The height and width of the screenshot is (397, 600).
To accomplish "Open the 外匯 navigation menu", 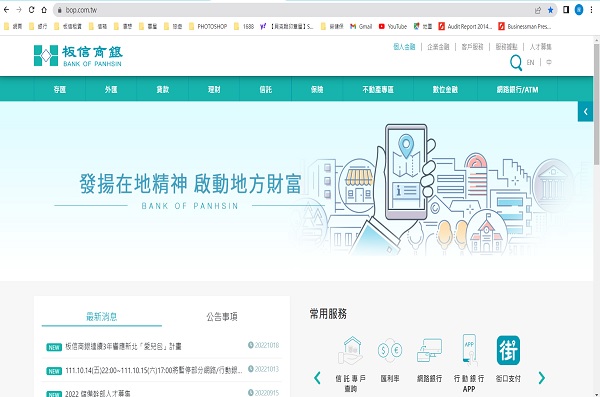I will pyautogui.click(x=111, y=89).
